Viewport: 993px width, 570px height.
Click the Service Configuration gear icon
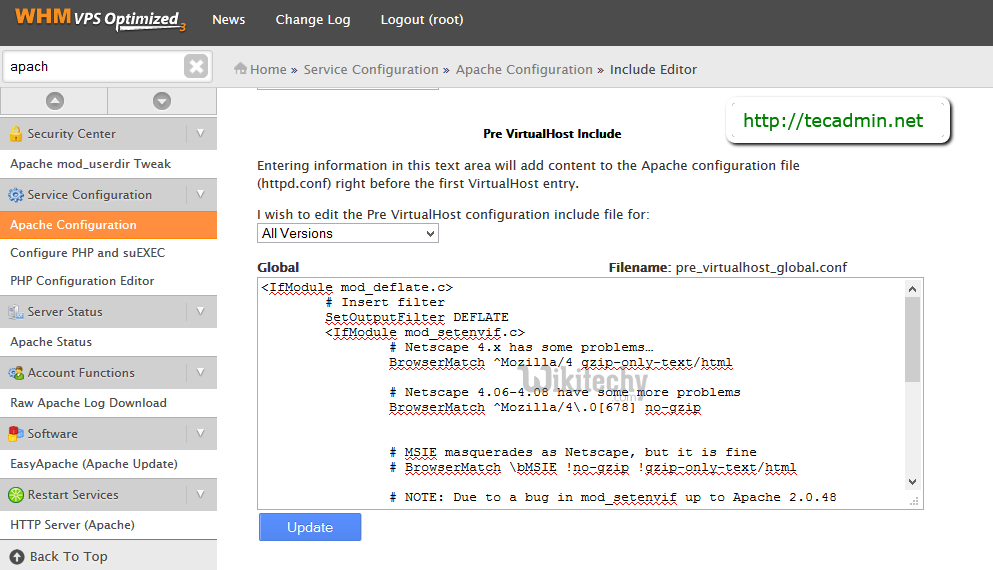tap(15, 195)
